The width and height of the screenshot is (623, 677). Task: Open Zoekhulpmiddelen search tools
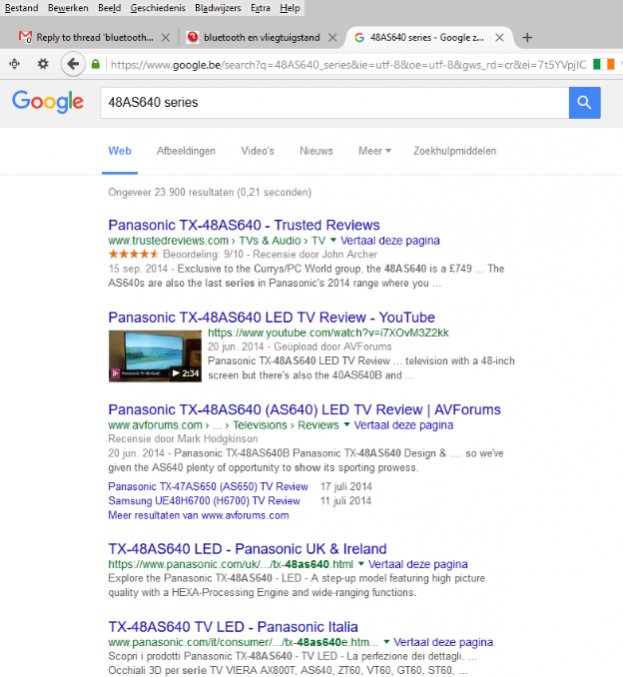point(455,151)
